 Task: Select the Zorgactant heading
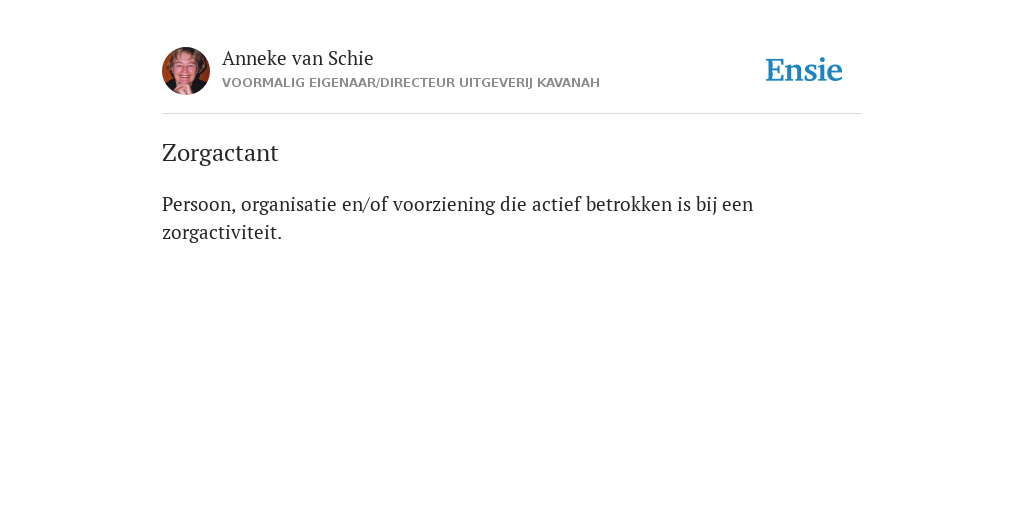tap(220, 153)
